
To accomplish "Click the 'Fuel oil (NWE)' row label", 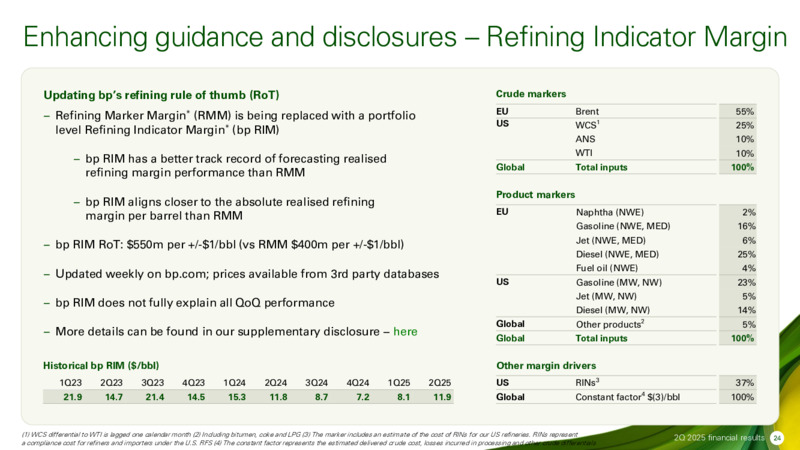I will point(607,268).
